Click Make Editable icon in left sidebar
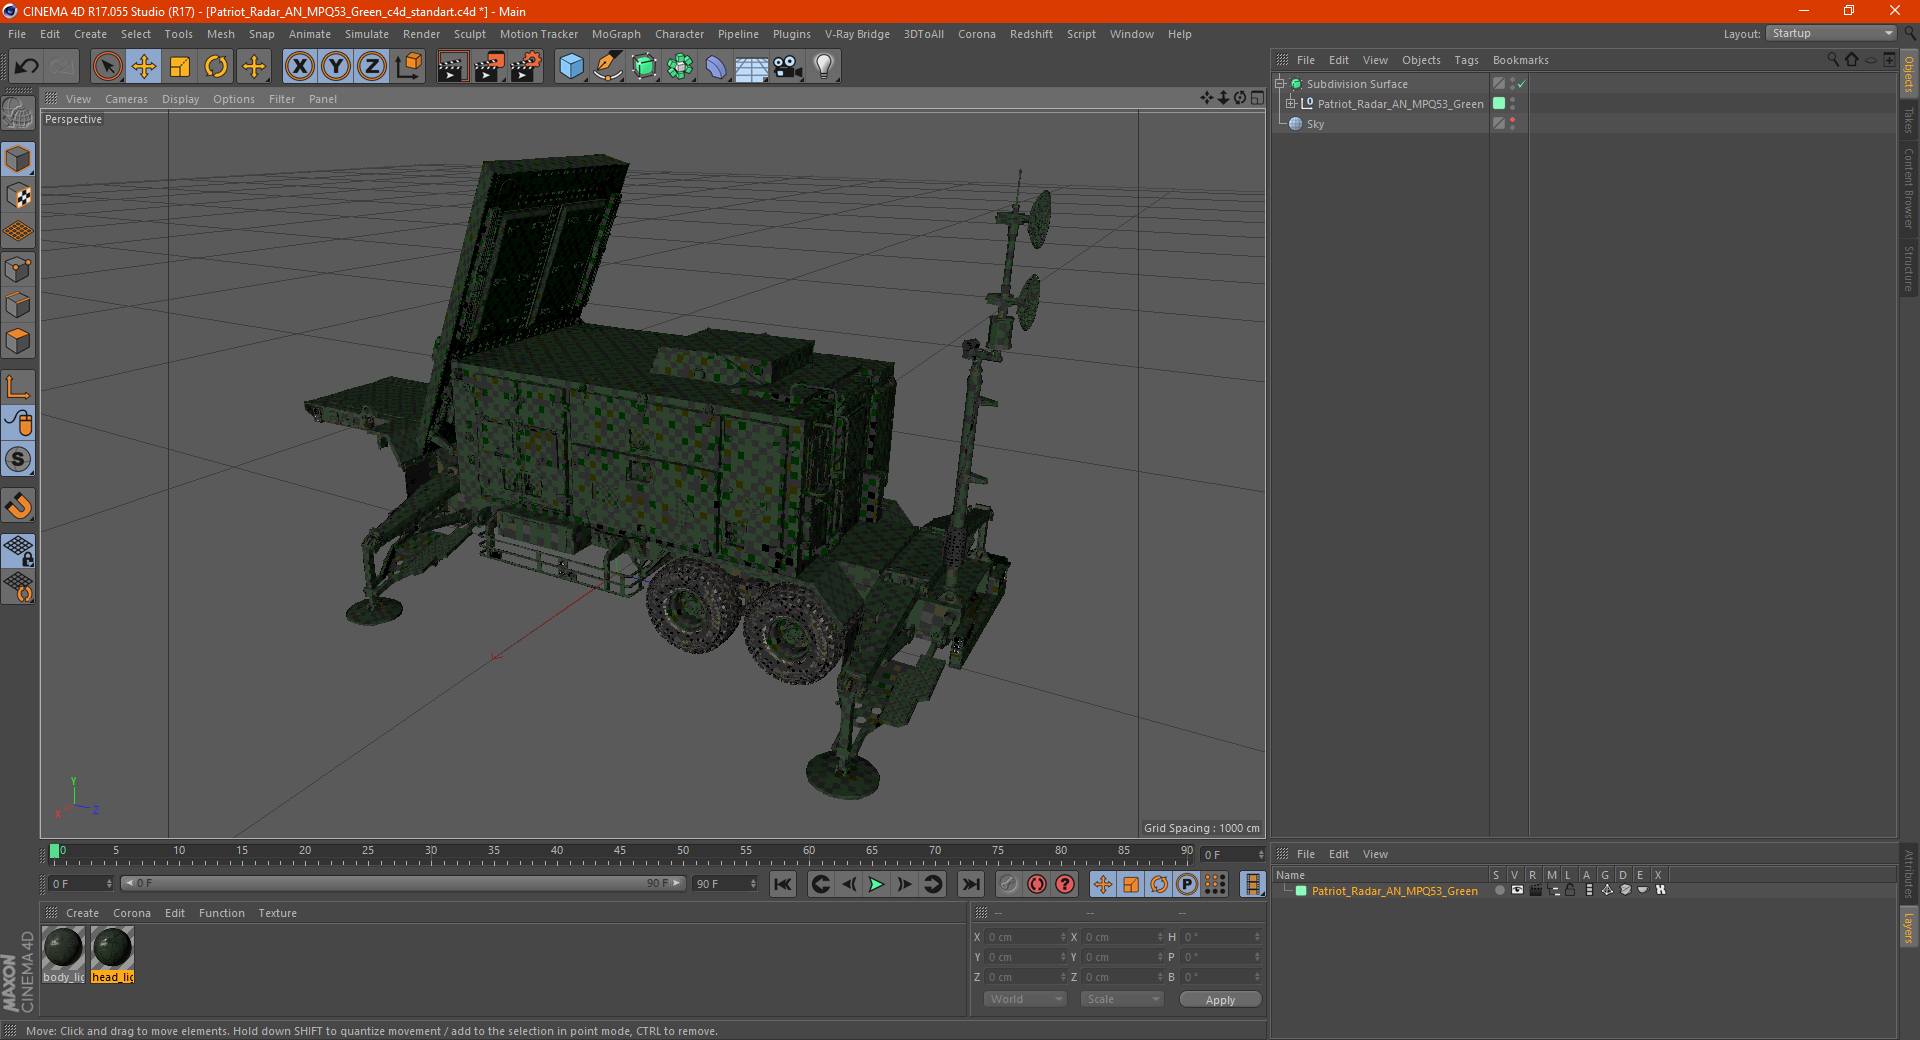 [x=18, y=113]
